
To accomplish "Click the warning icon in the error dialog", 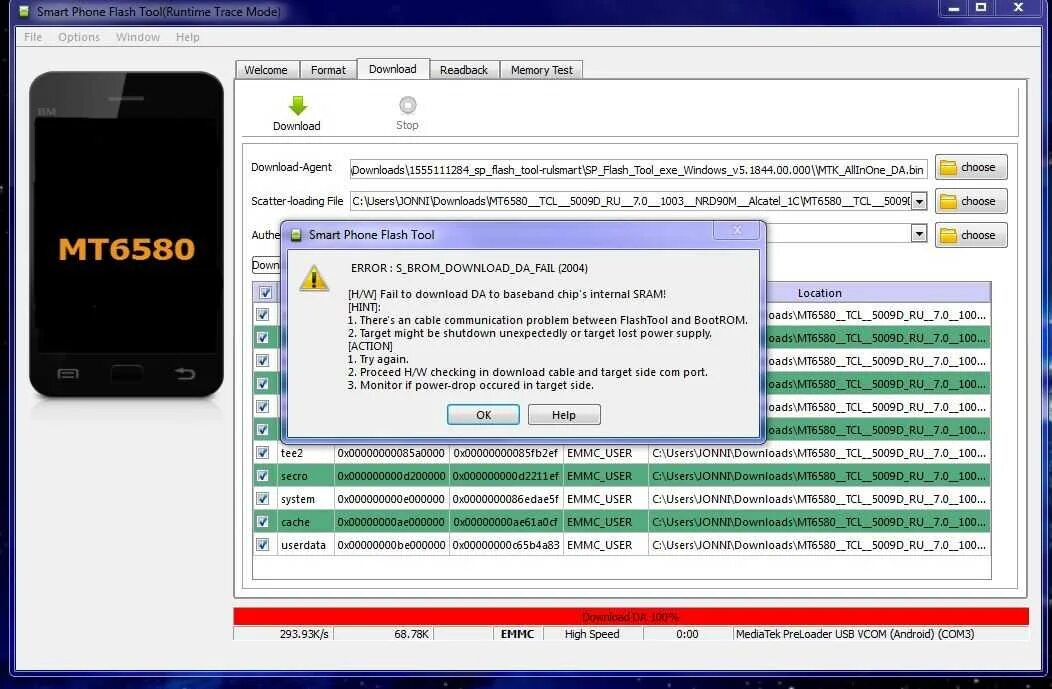I will tap(314, 278).
